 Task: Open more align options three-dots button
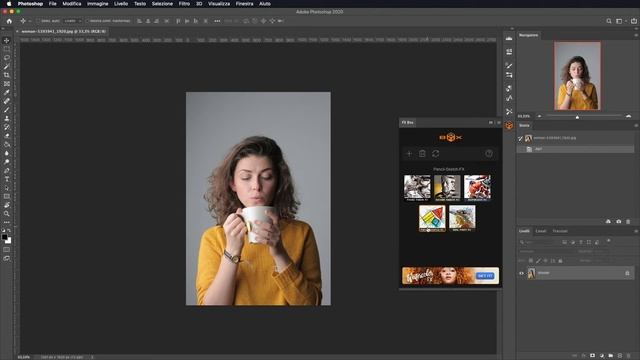tap(217, 21)
